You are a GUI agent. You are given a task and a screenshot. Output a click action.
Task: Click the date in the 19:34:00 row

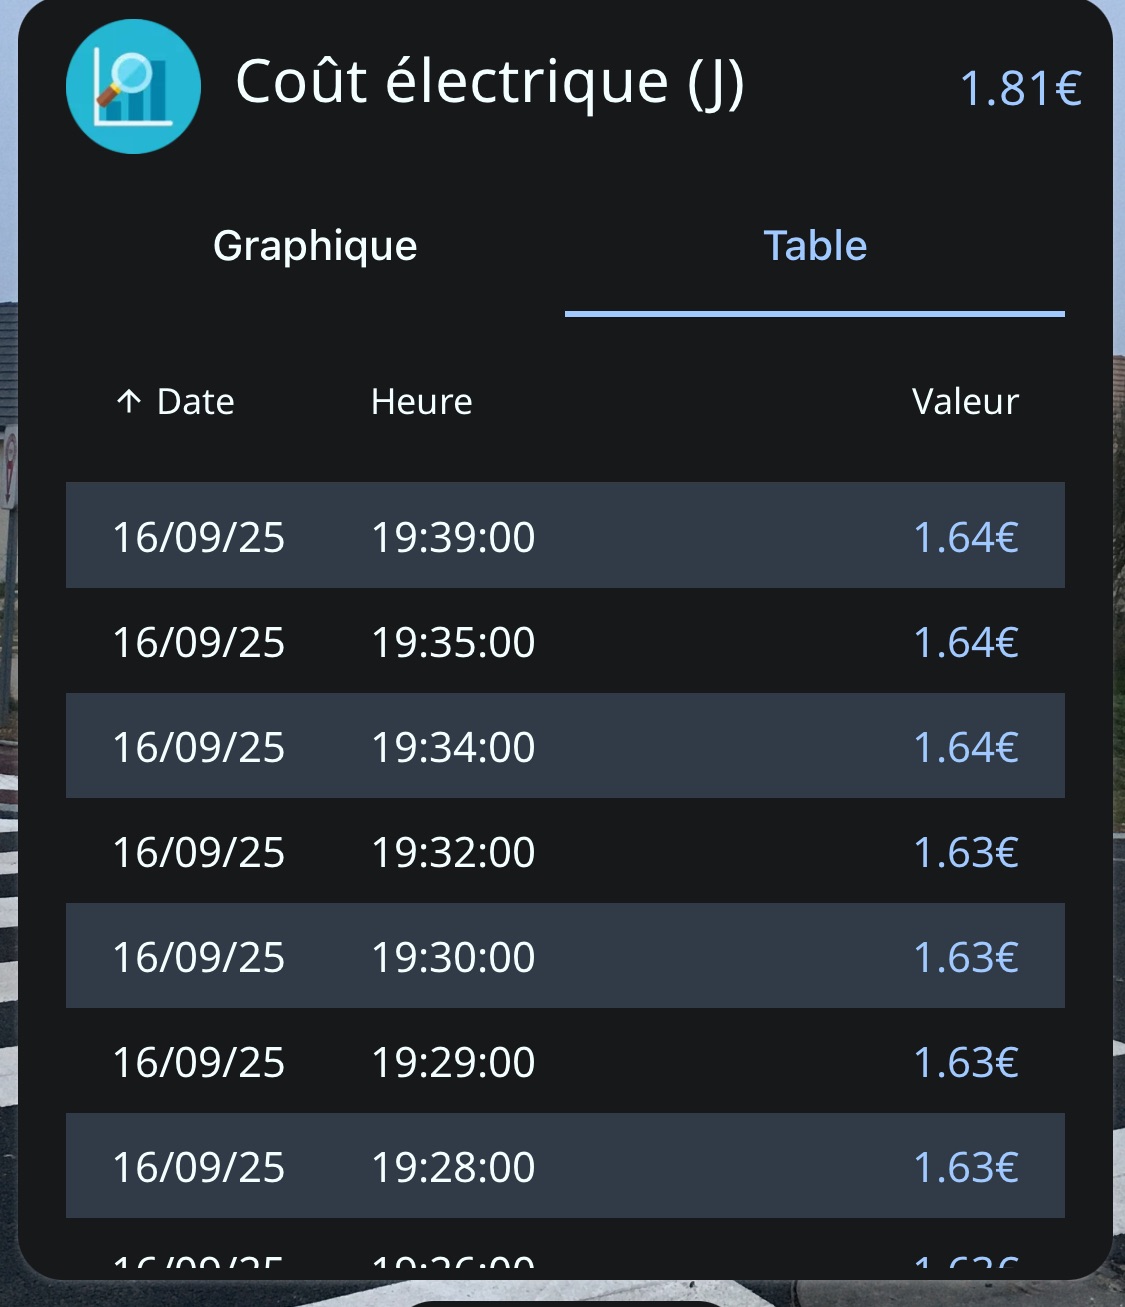click(198, 748)
